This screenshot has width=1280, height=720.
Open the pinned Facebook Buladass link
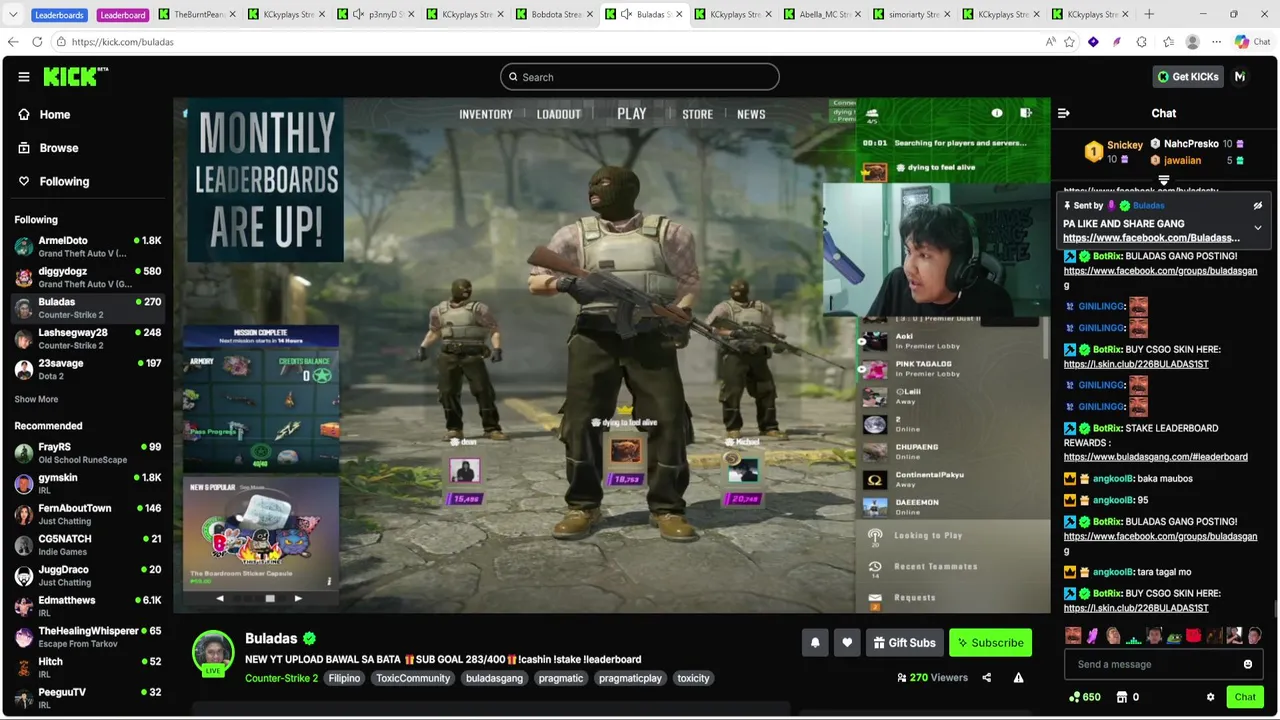(x=1151, y=238)
